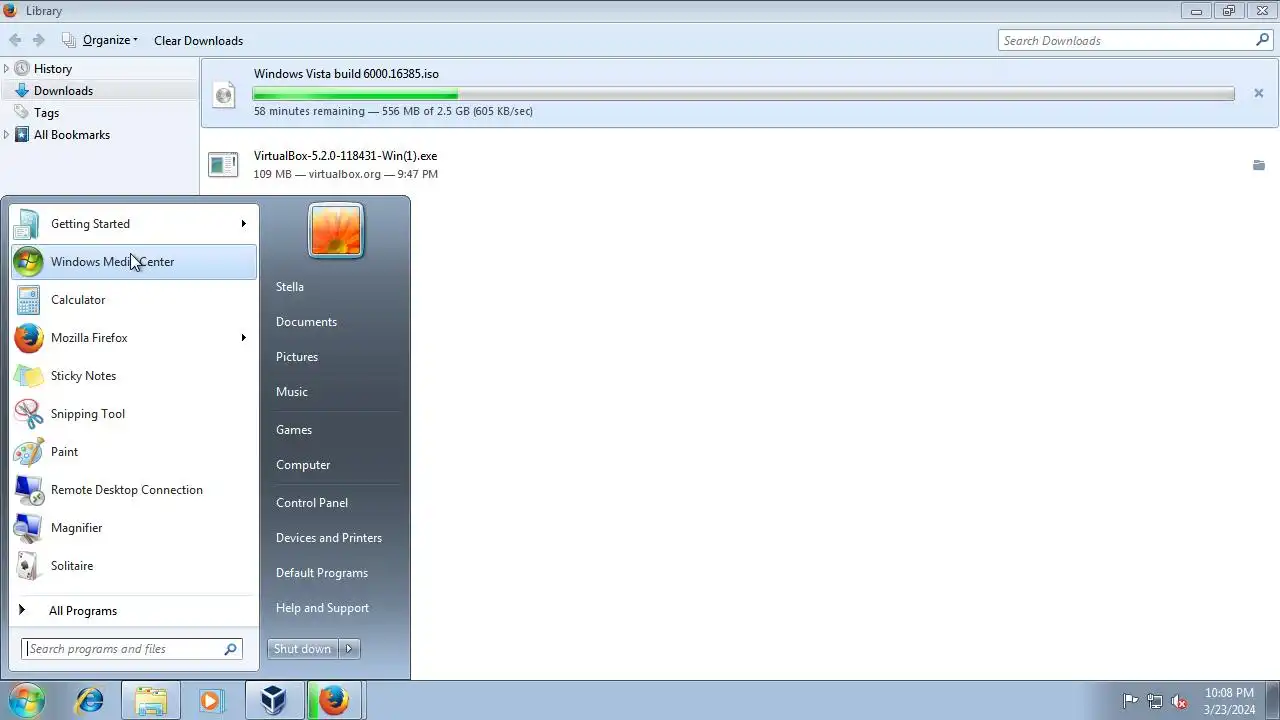This screenshot has width=1280, height=720.
Task: Open Devices and Printers
Action: (329, 538)
